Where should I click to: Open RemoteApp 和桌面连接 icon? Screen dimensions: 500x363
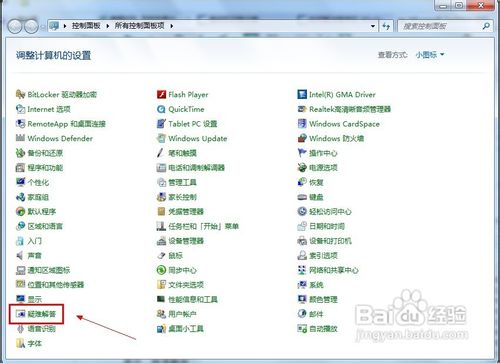(20, 124)
